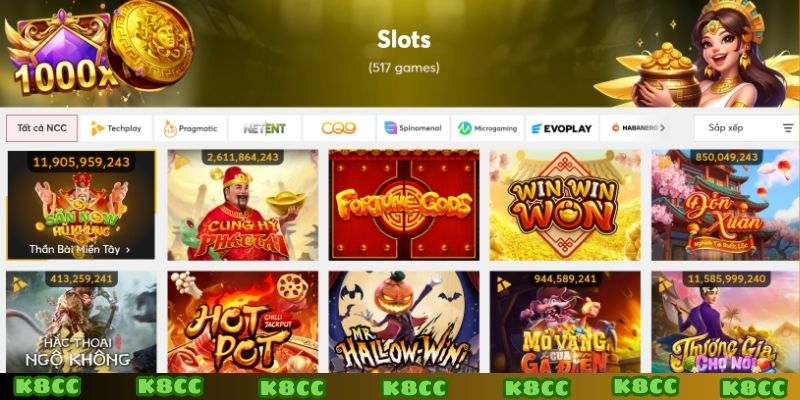Open the Win Win Won game

click(565, 205)
